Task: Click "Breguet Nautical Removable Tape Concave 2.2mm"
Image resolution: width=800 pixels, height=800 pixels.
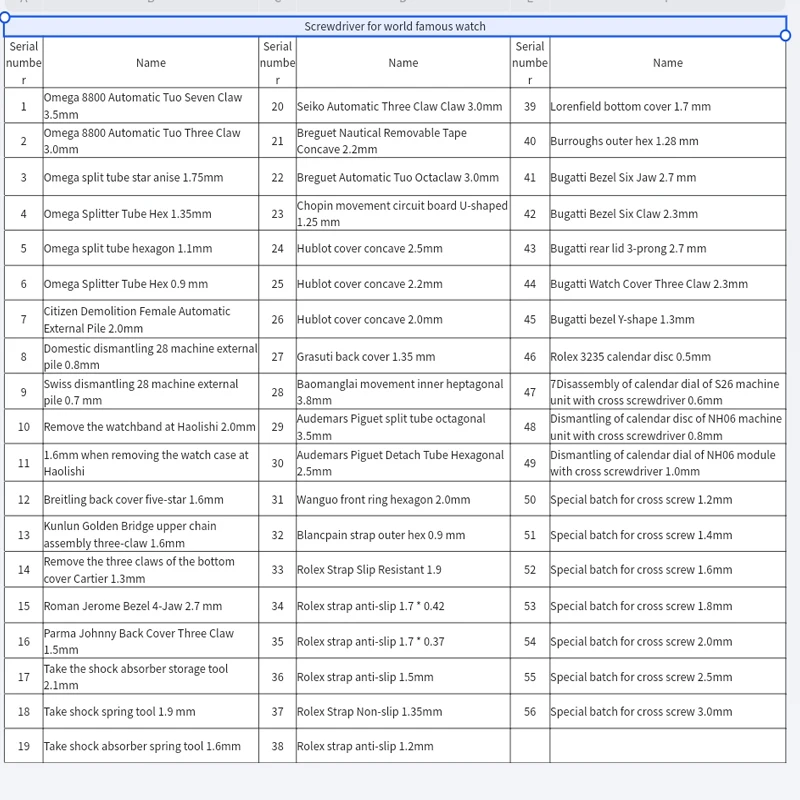Action: point(403,141)
